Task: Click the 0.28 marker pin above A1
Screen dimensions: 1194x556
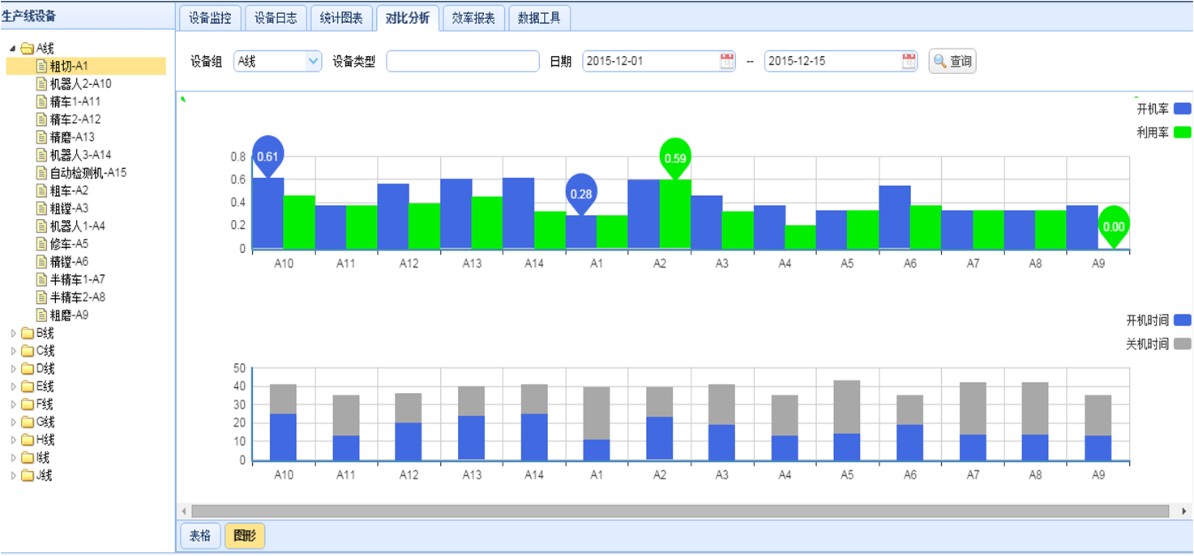Action: pos(581,193)
